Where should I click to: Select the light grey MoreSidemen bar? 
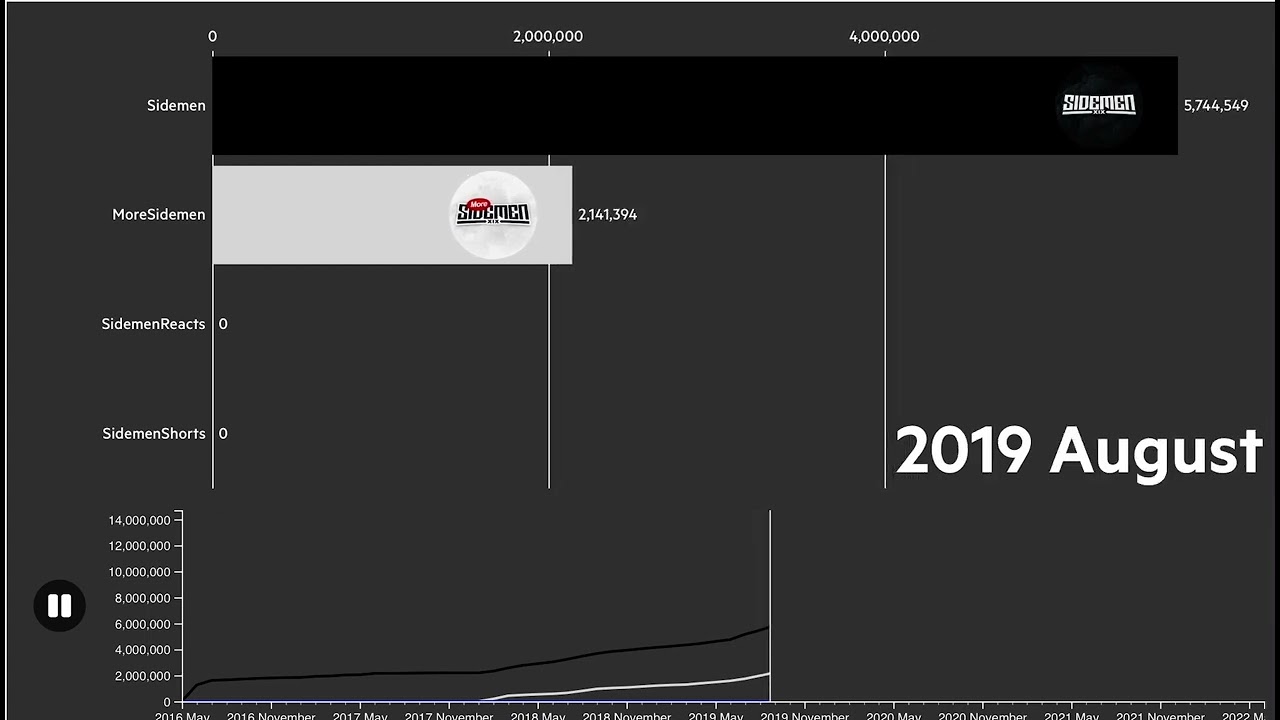click(392, 215)
